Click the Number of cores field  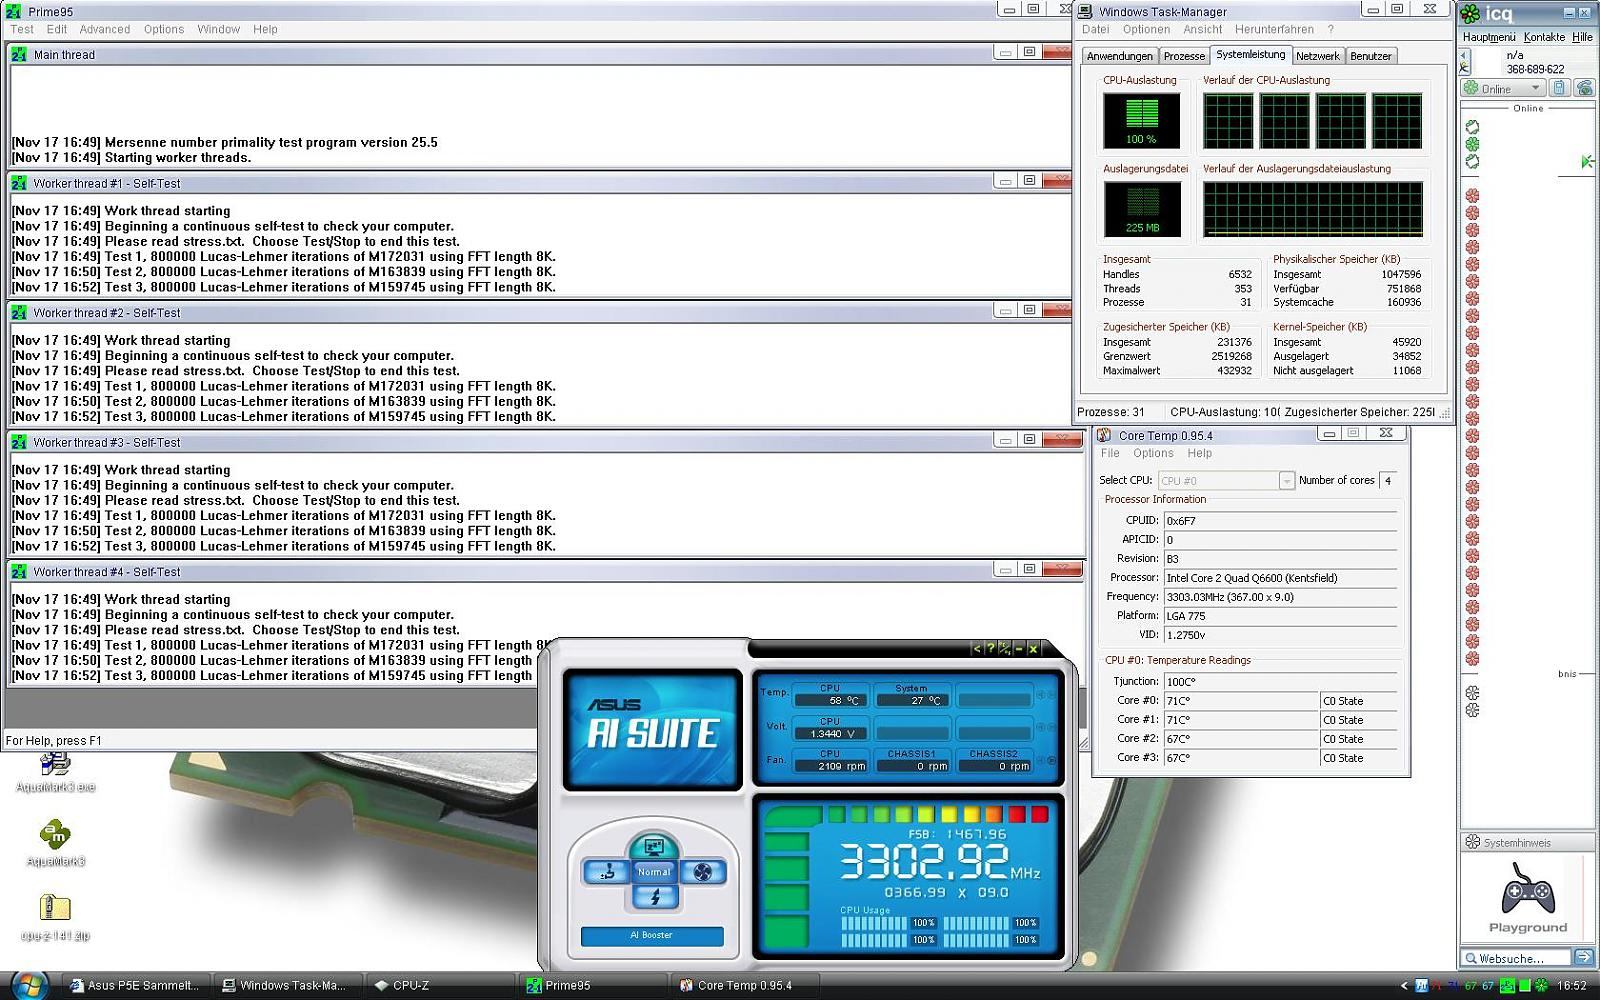[x=1388, y=481]
